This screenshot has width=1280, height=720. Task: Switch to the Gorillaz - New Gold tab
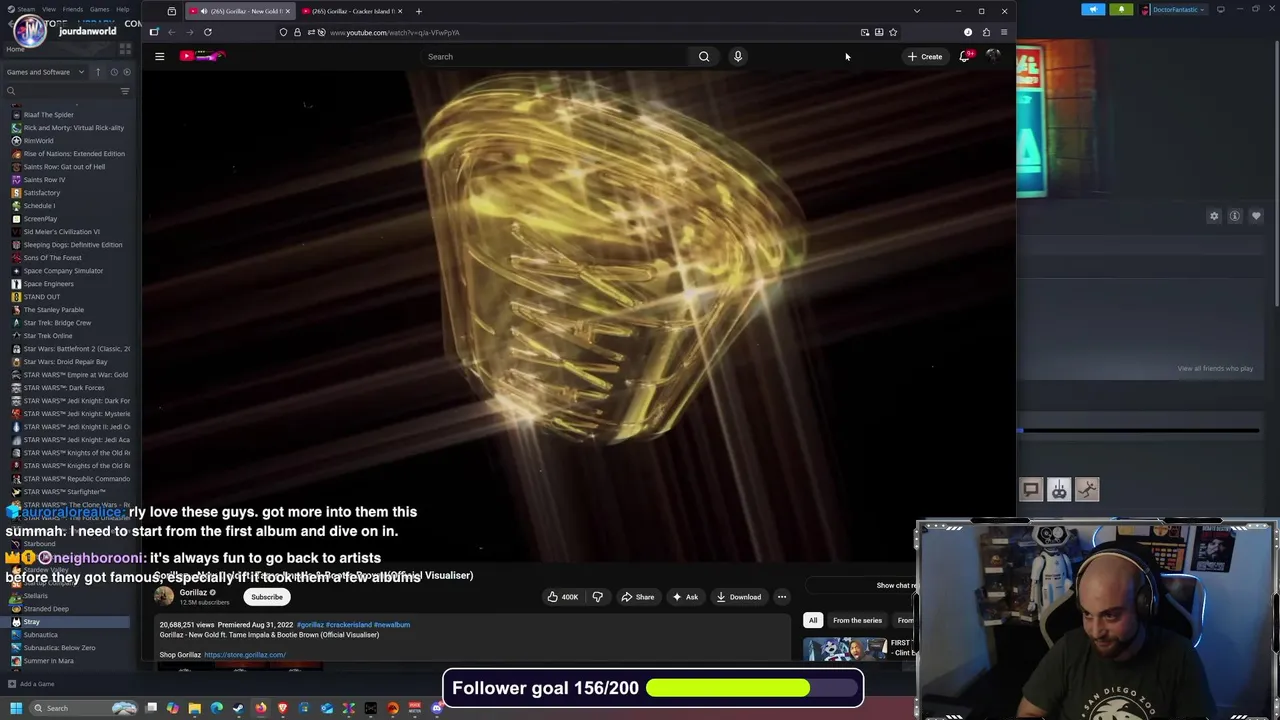pos(240,11)
